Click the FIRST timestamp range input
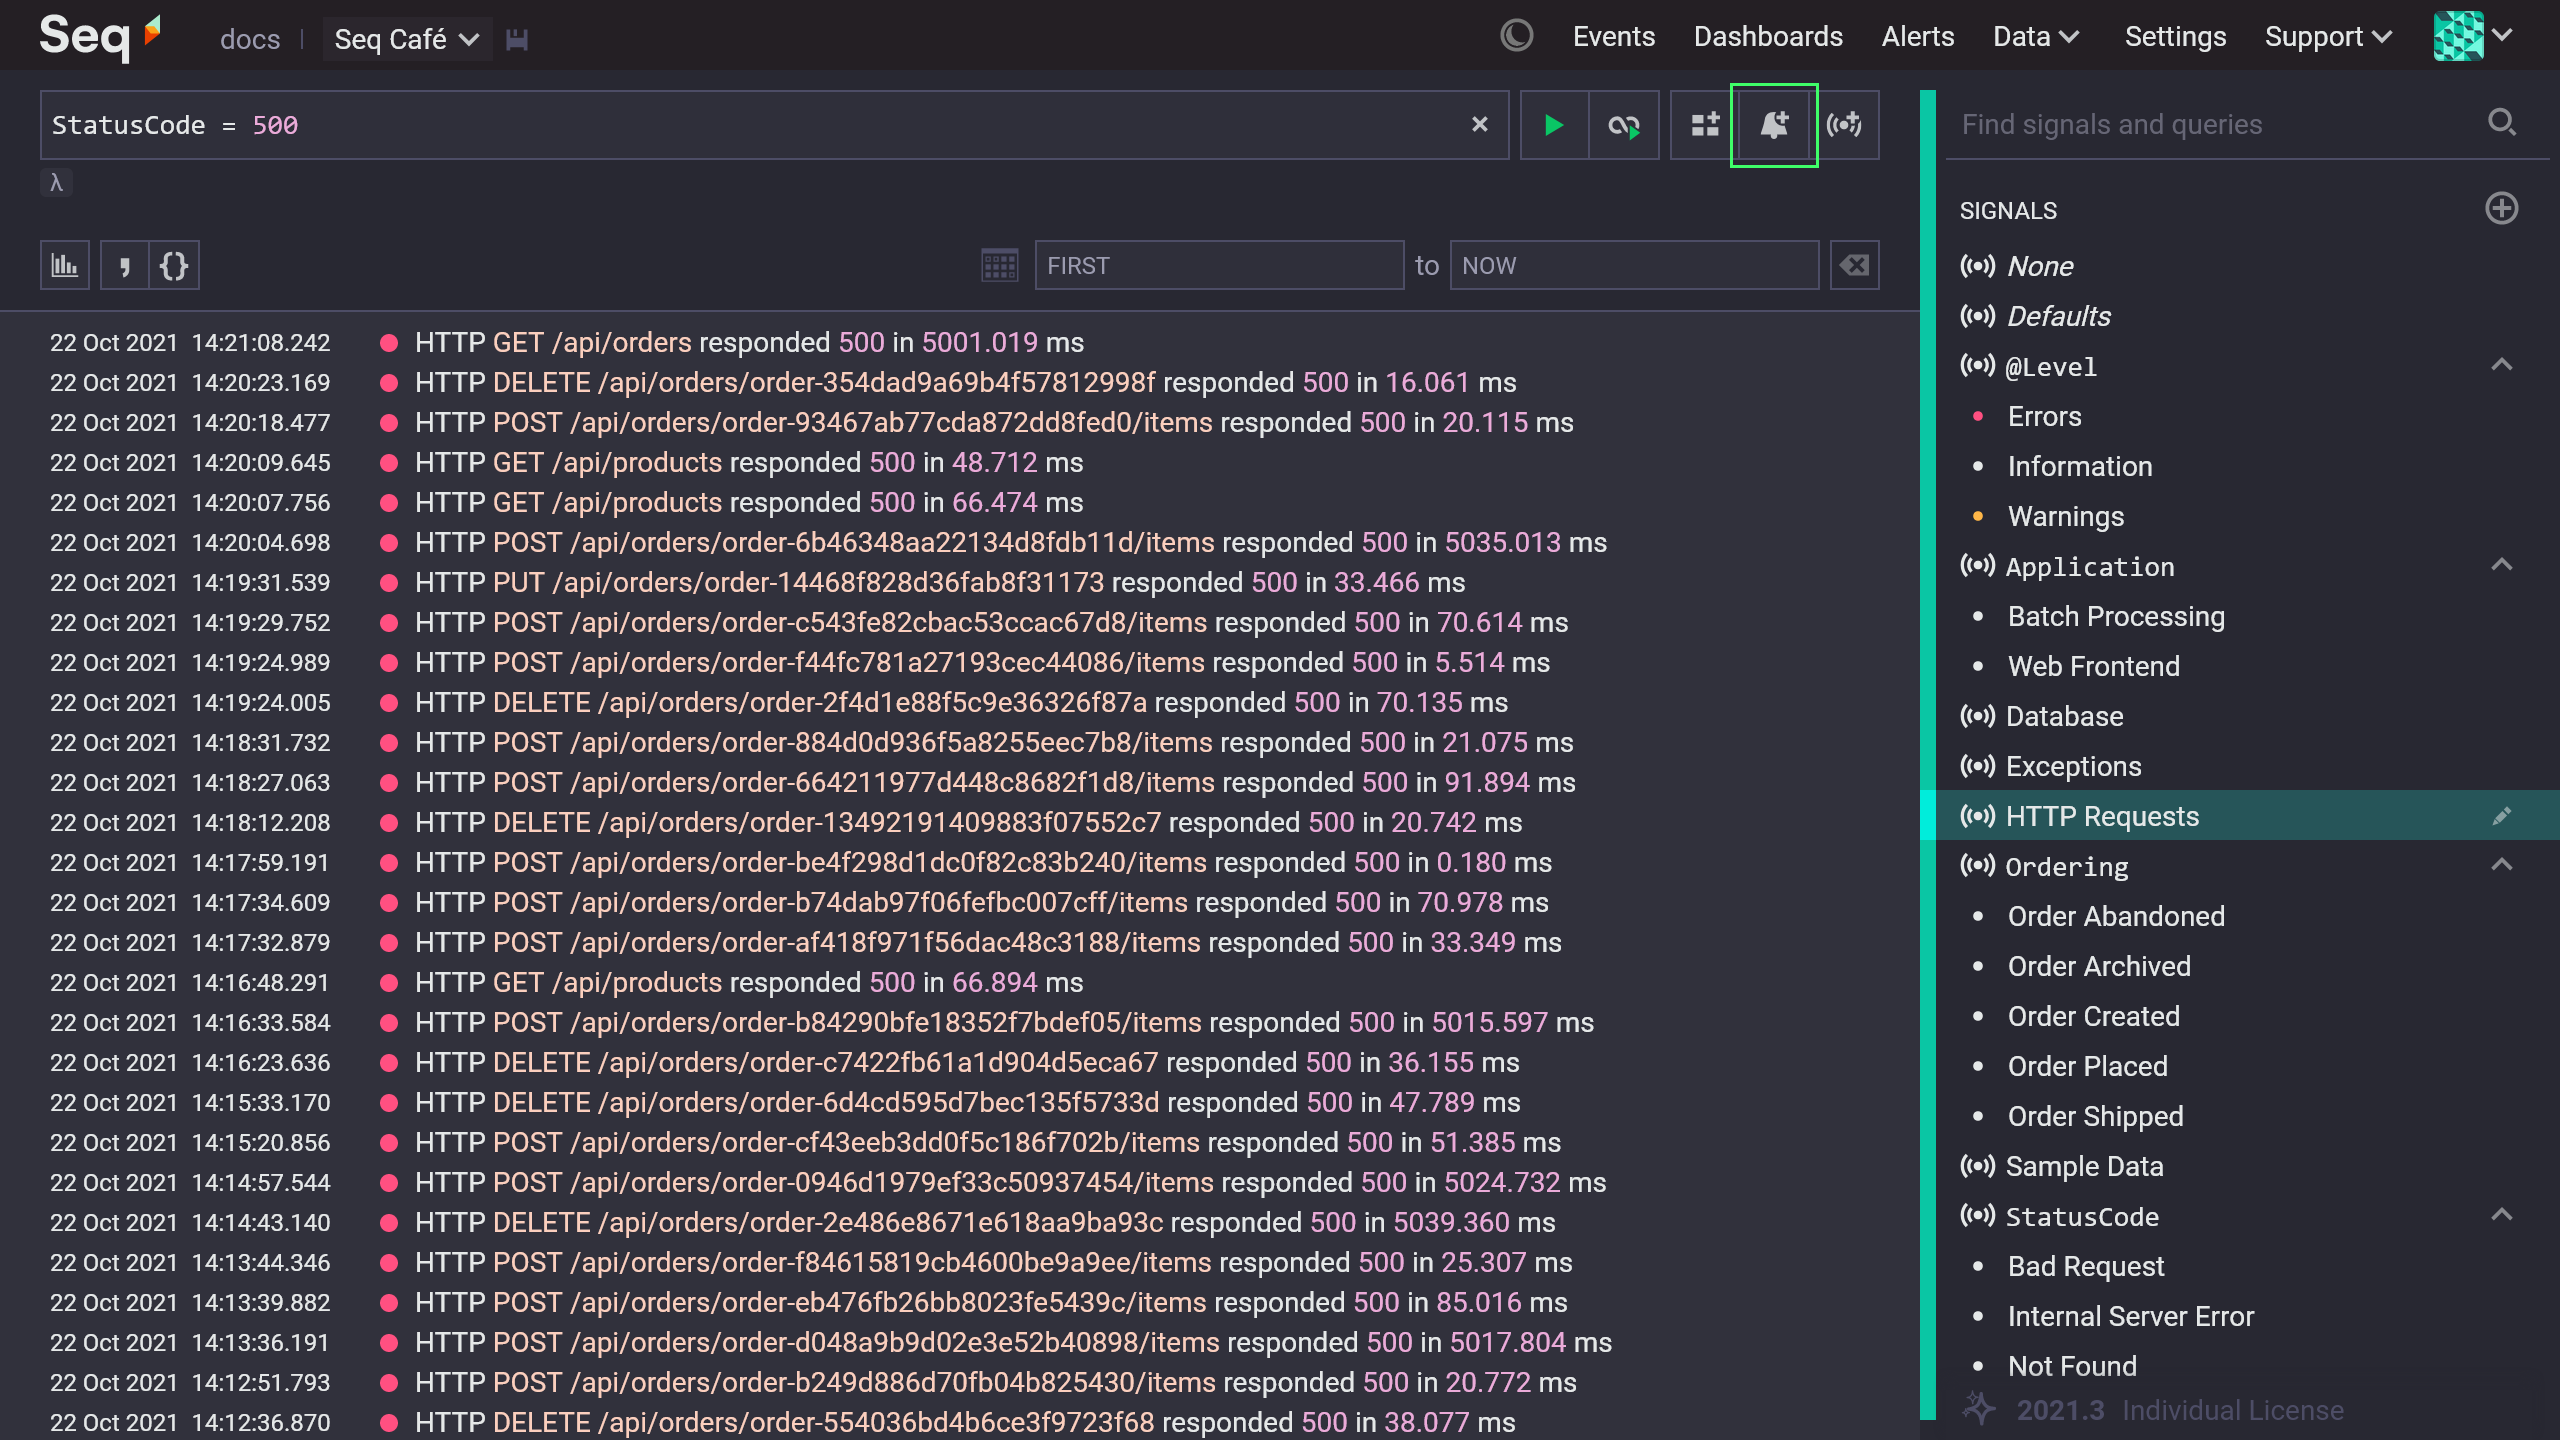Image resolution: width=2560 pixels, height=1440 pixels. (1220, 265)
